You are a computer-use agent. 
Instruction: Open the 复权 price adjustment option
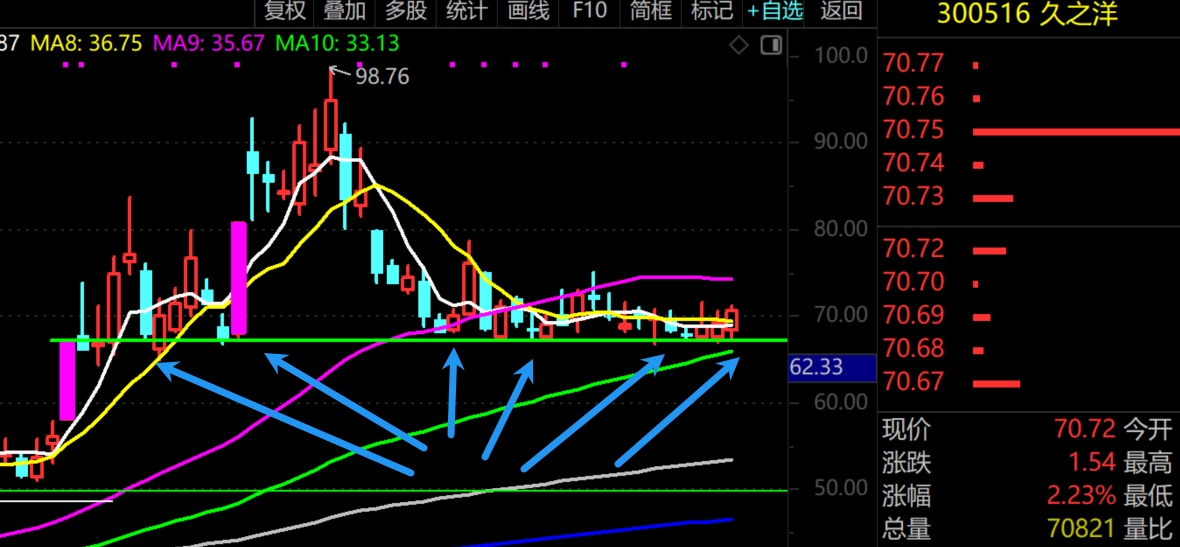(284, 12)
